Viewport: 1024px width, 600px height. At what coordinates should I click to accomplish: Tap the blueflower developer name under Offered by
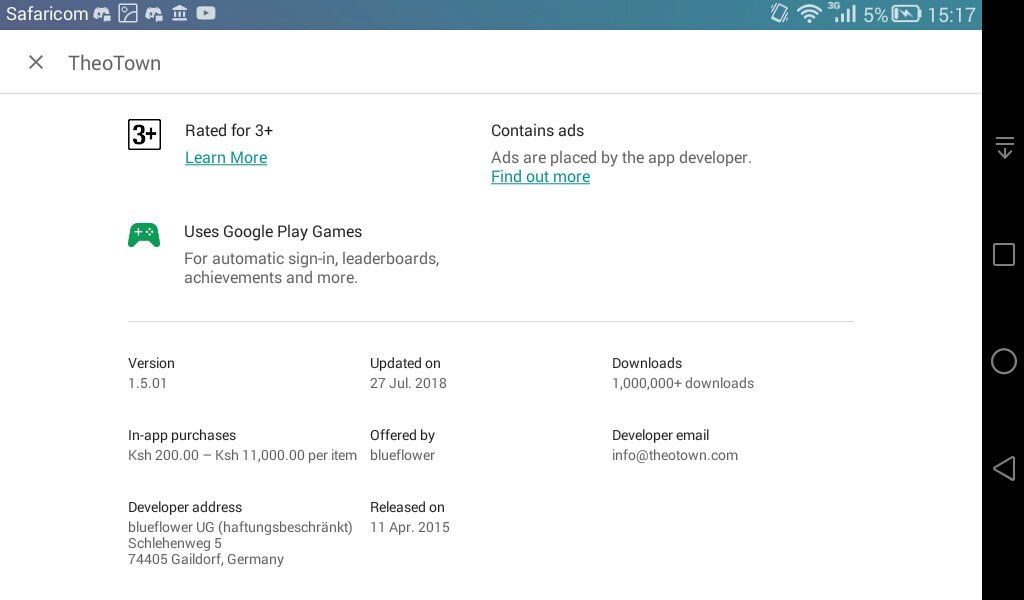click(x=402, y=455)
